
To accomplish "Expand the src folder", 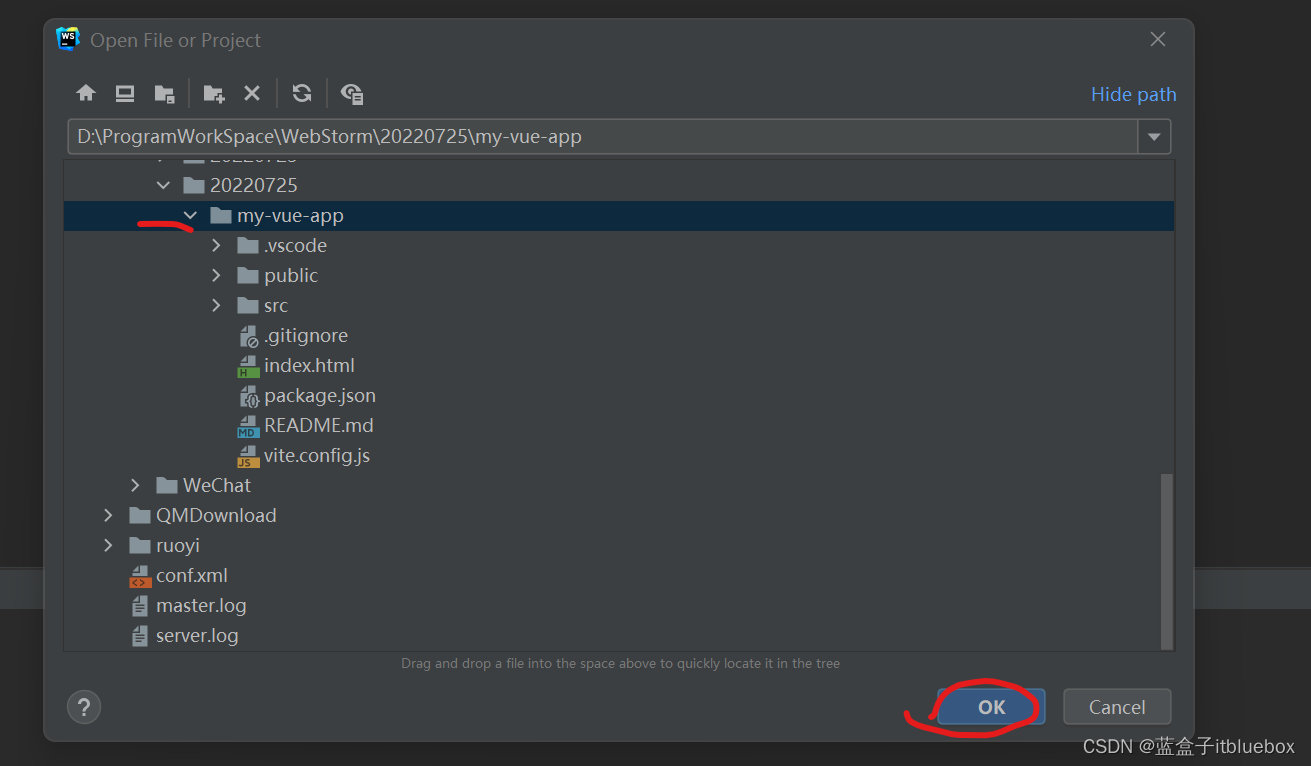I will (217, 305).
